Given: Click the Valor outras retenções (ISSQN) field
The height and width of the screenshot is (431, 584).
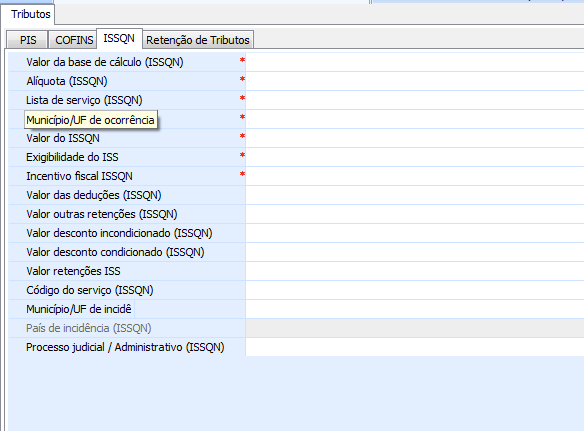Looking at the screenshot, I should click(415, 214).
